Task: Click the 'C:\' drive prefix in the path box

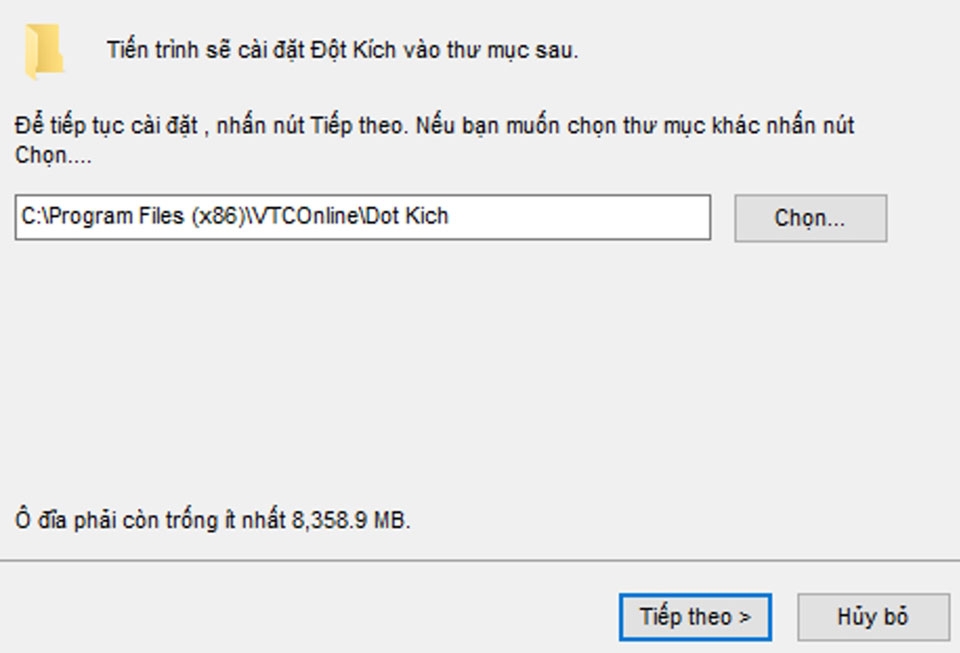Action: pos(34,216)
